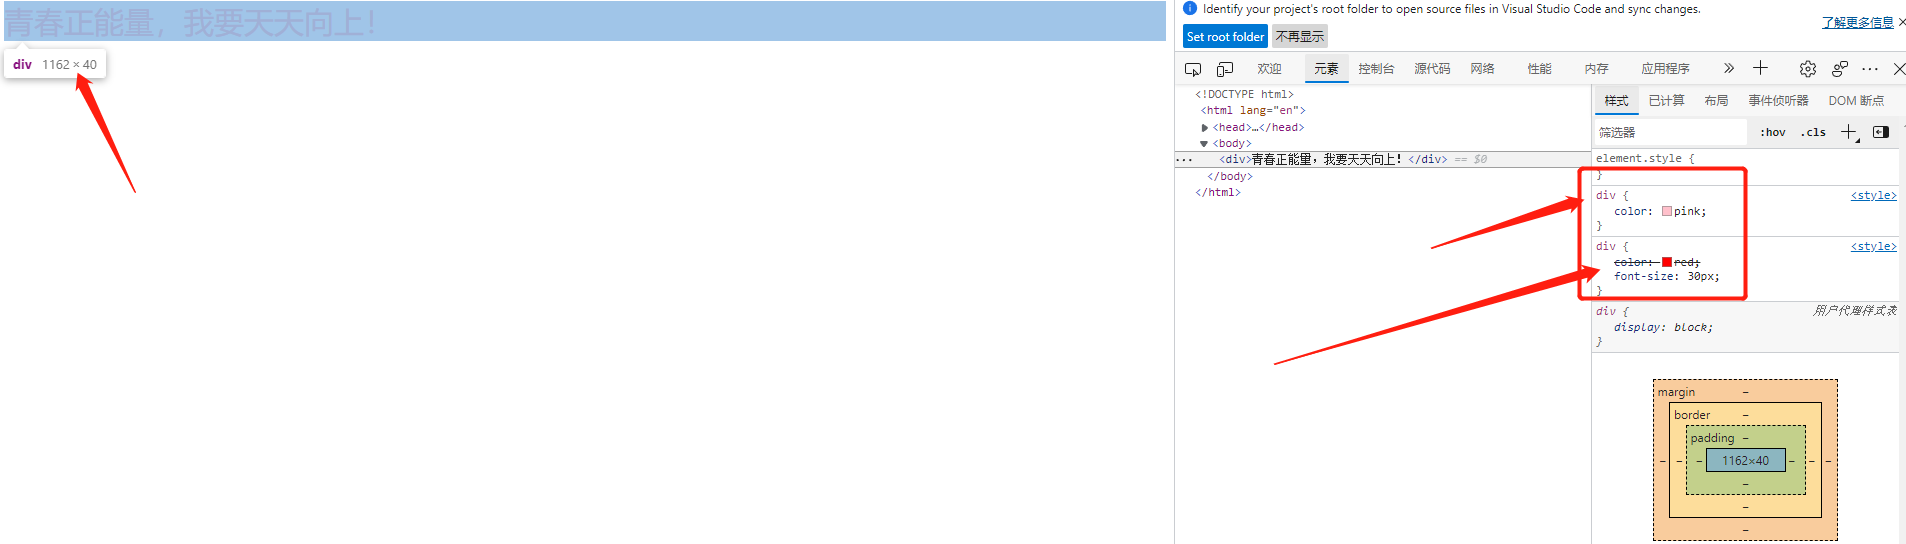Open the 了解更多信息 link

coord(1857,22)
